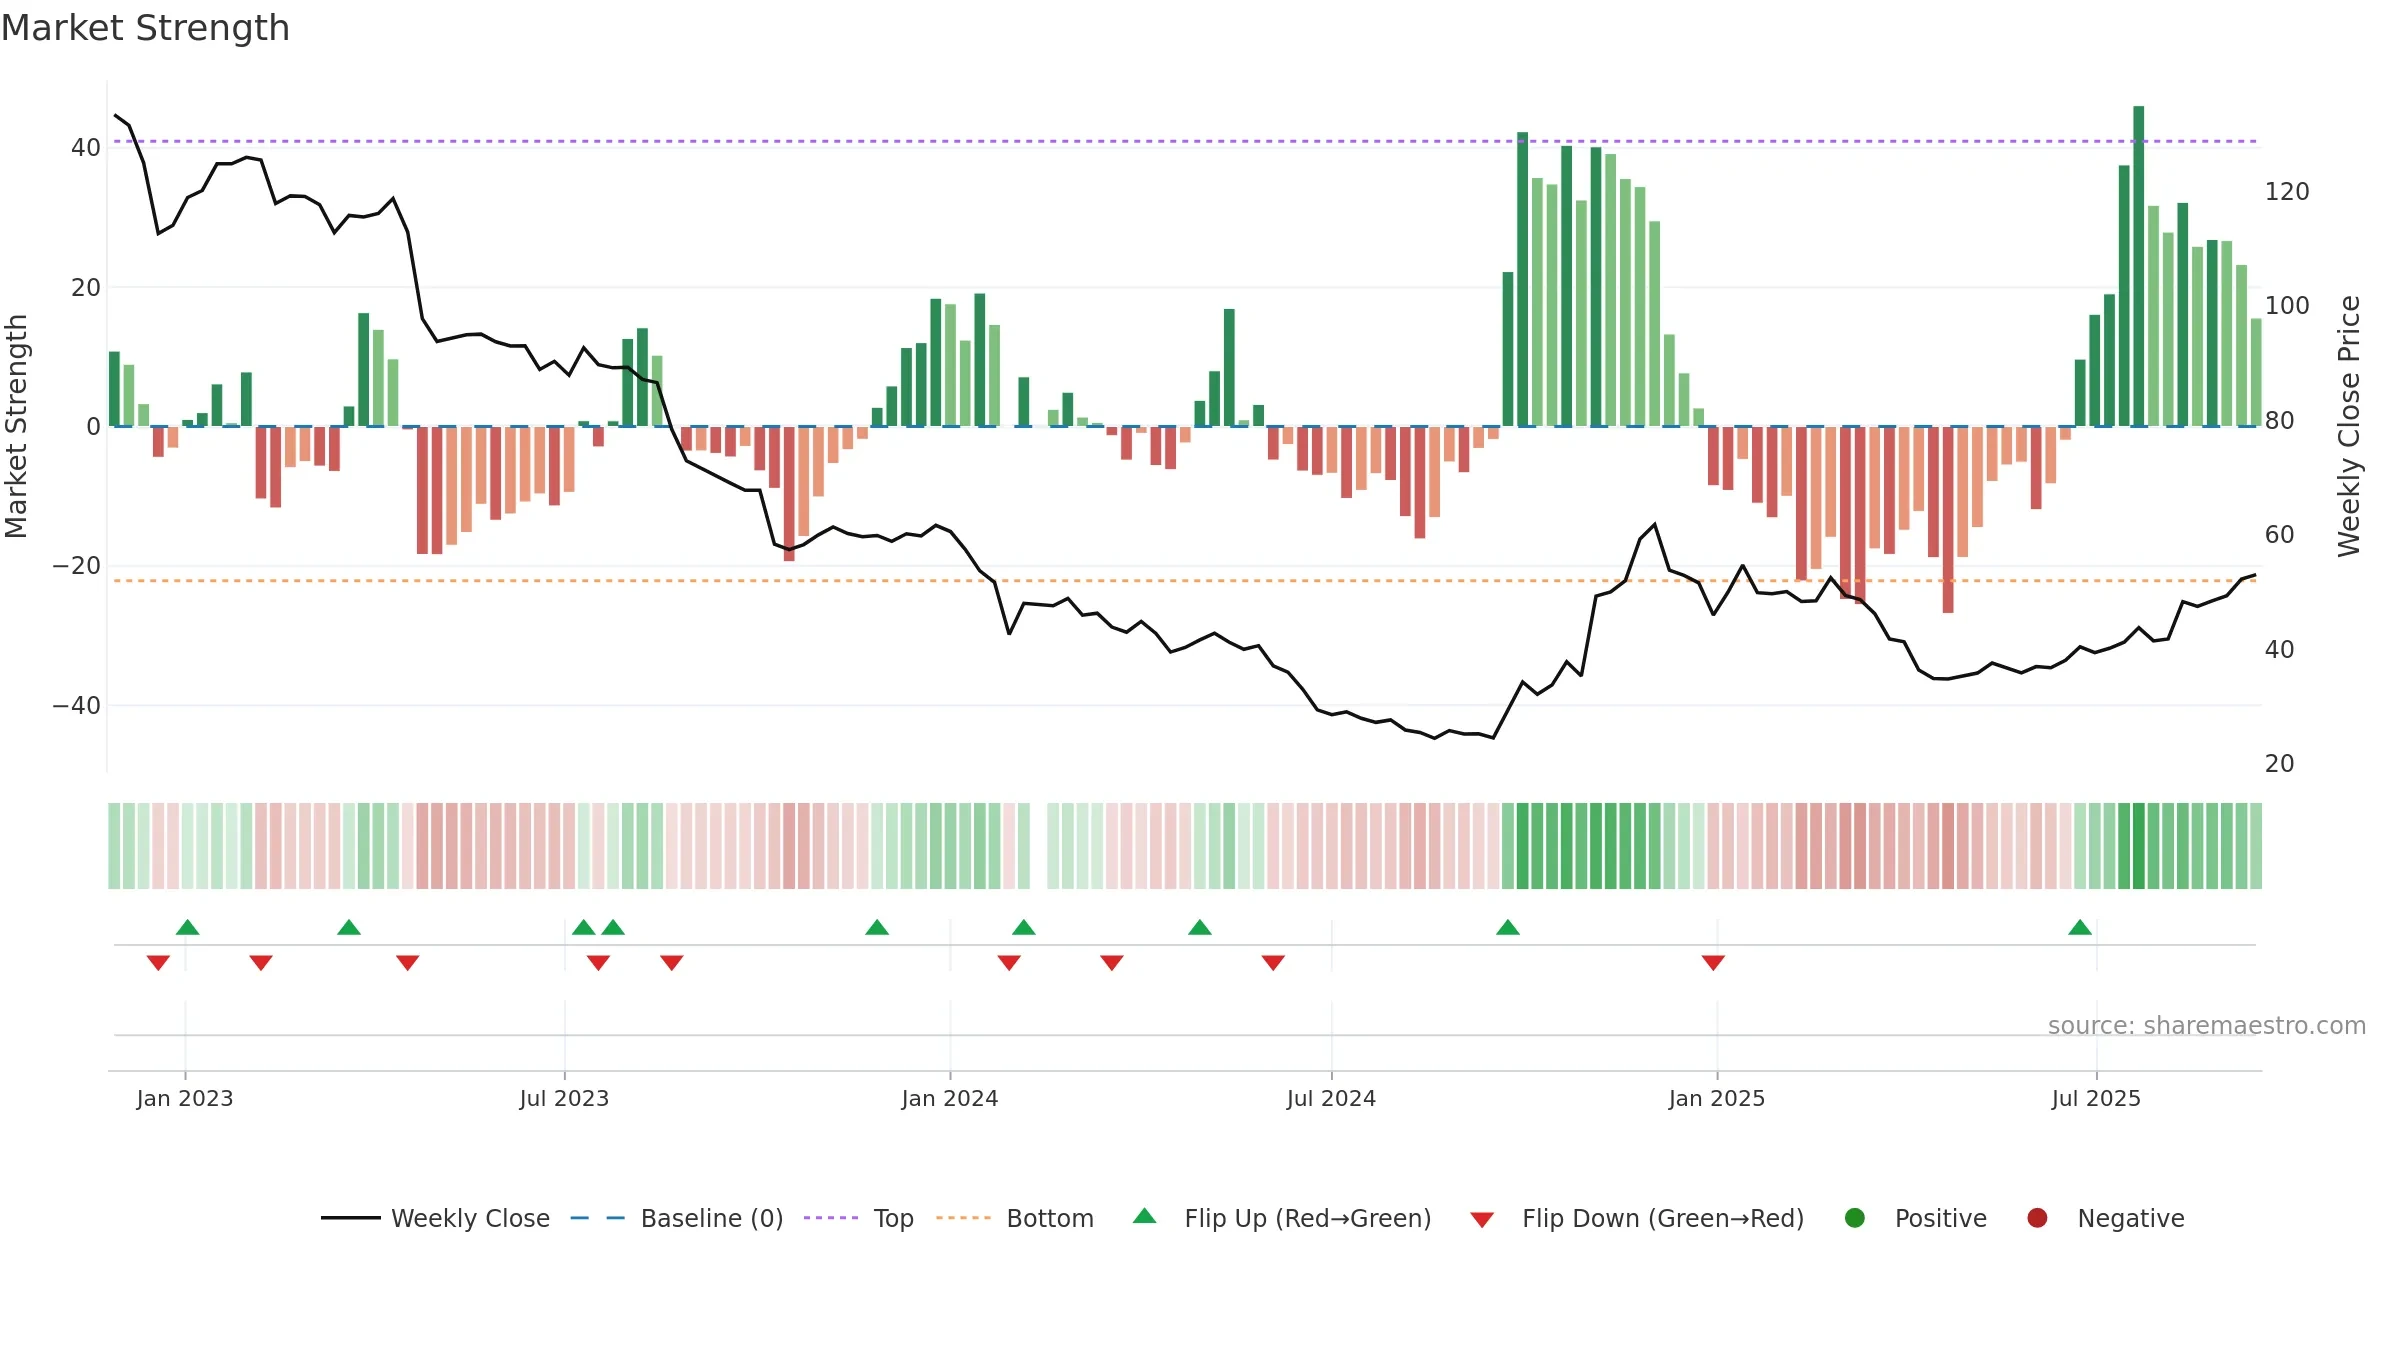Click the 120 tick on the right price axis

coord(2287,191)
